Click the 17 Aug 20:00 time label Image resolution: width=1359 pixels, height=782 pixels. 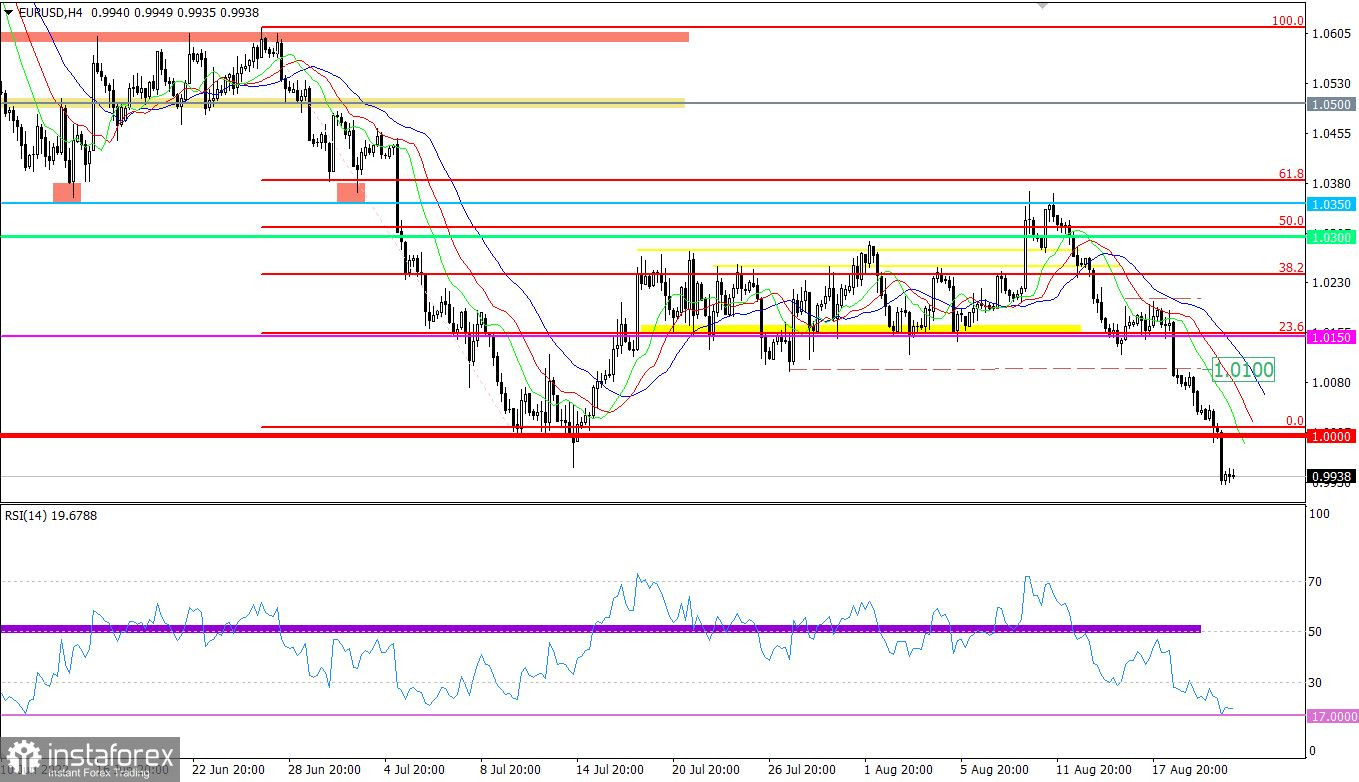(1188, 770)
